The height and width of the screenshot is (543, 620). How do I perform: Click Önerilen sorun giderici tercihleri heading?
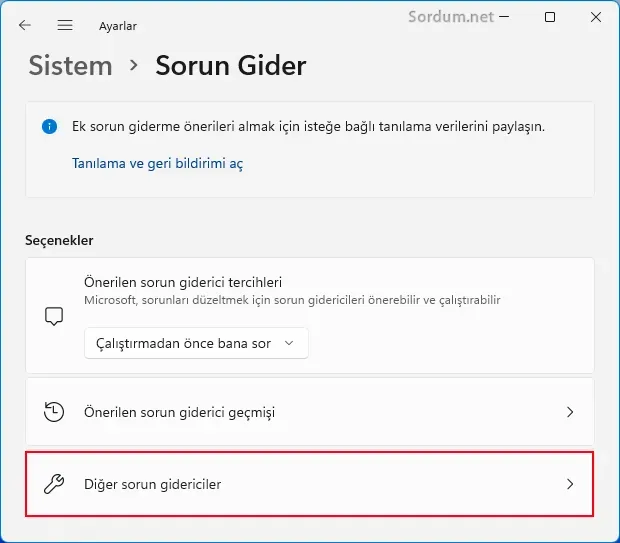tap(183, 282)
